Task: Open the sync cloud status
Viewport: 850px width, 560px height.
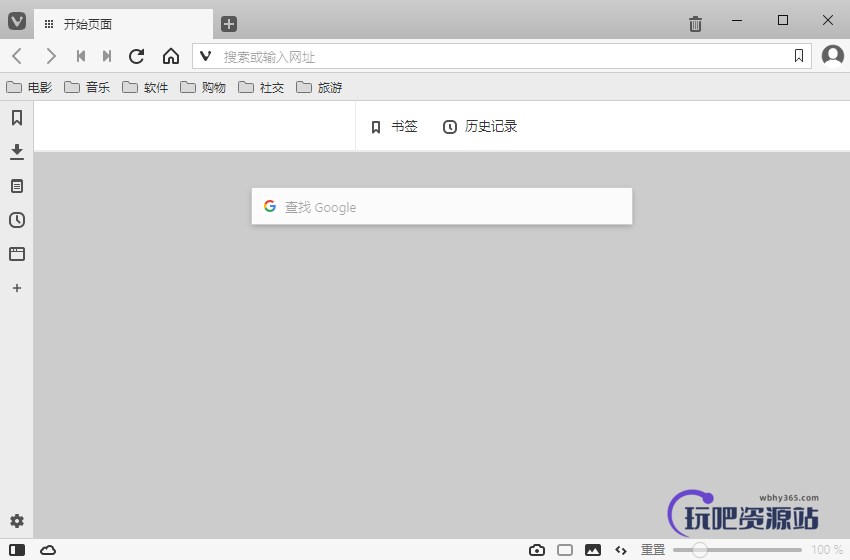Action: point(48,550)
